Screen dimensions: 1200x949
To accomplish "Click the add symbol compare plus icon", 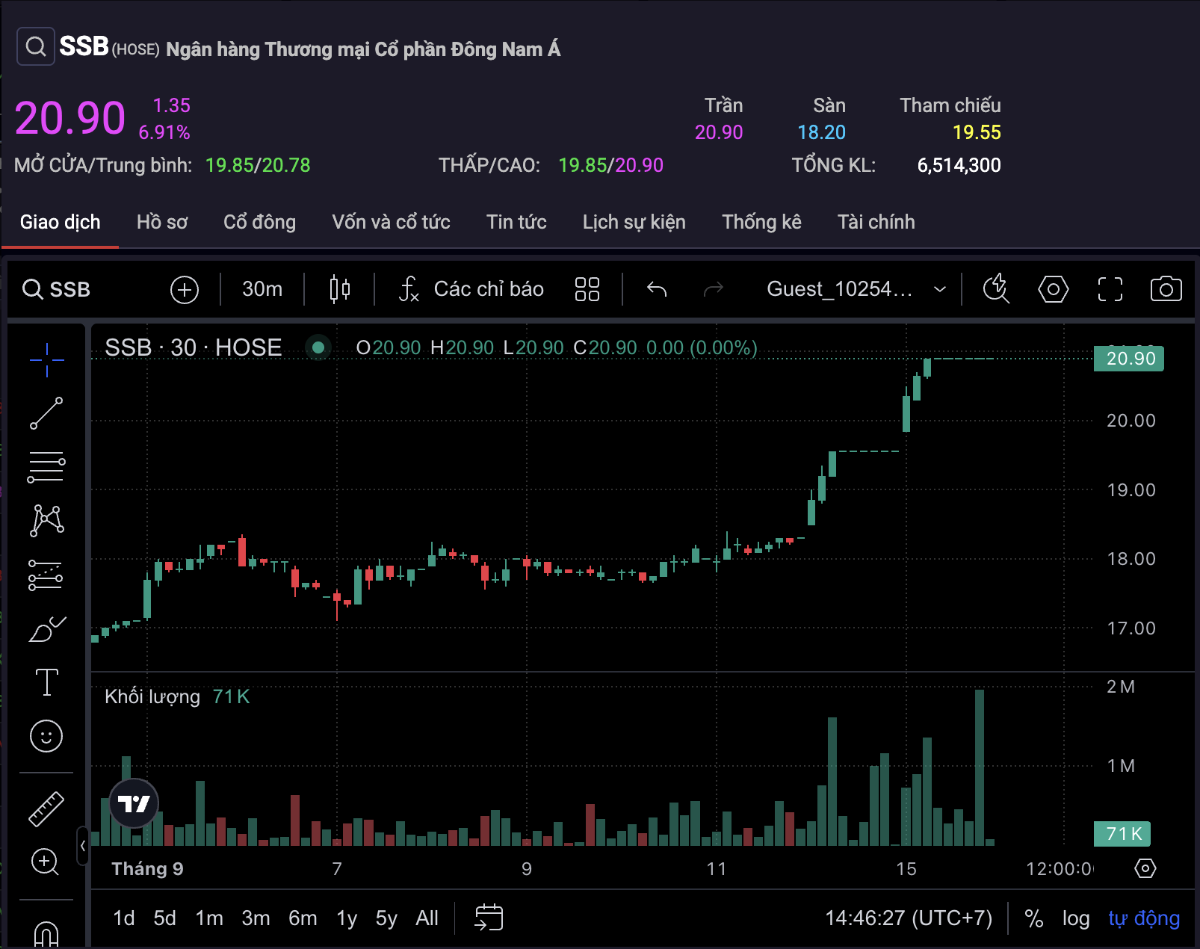I will click(x=185, y=290).
